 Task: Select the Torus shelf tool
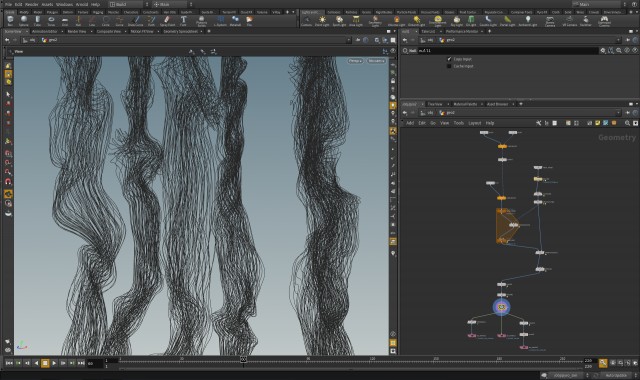coord(51,20)
